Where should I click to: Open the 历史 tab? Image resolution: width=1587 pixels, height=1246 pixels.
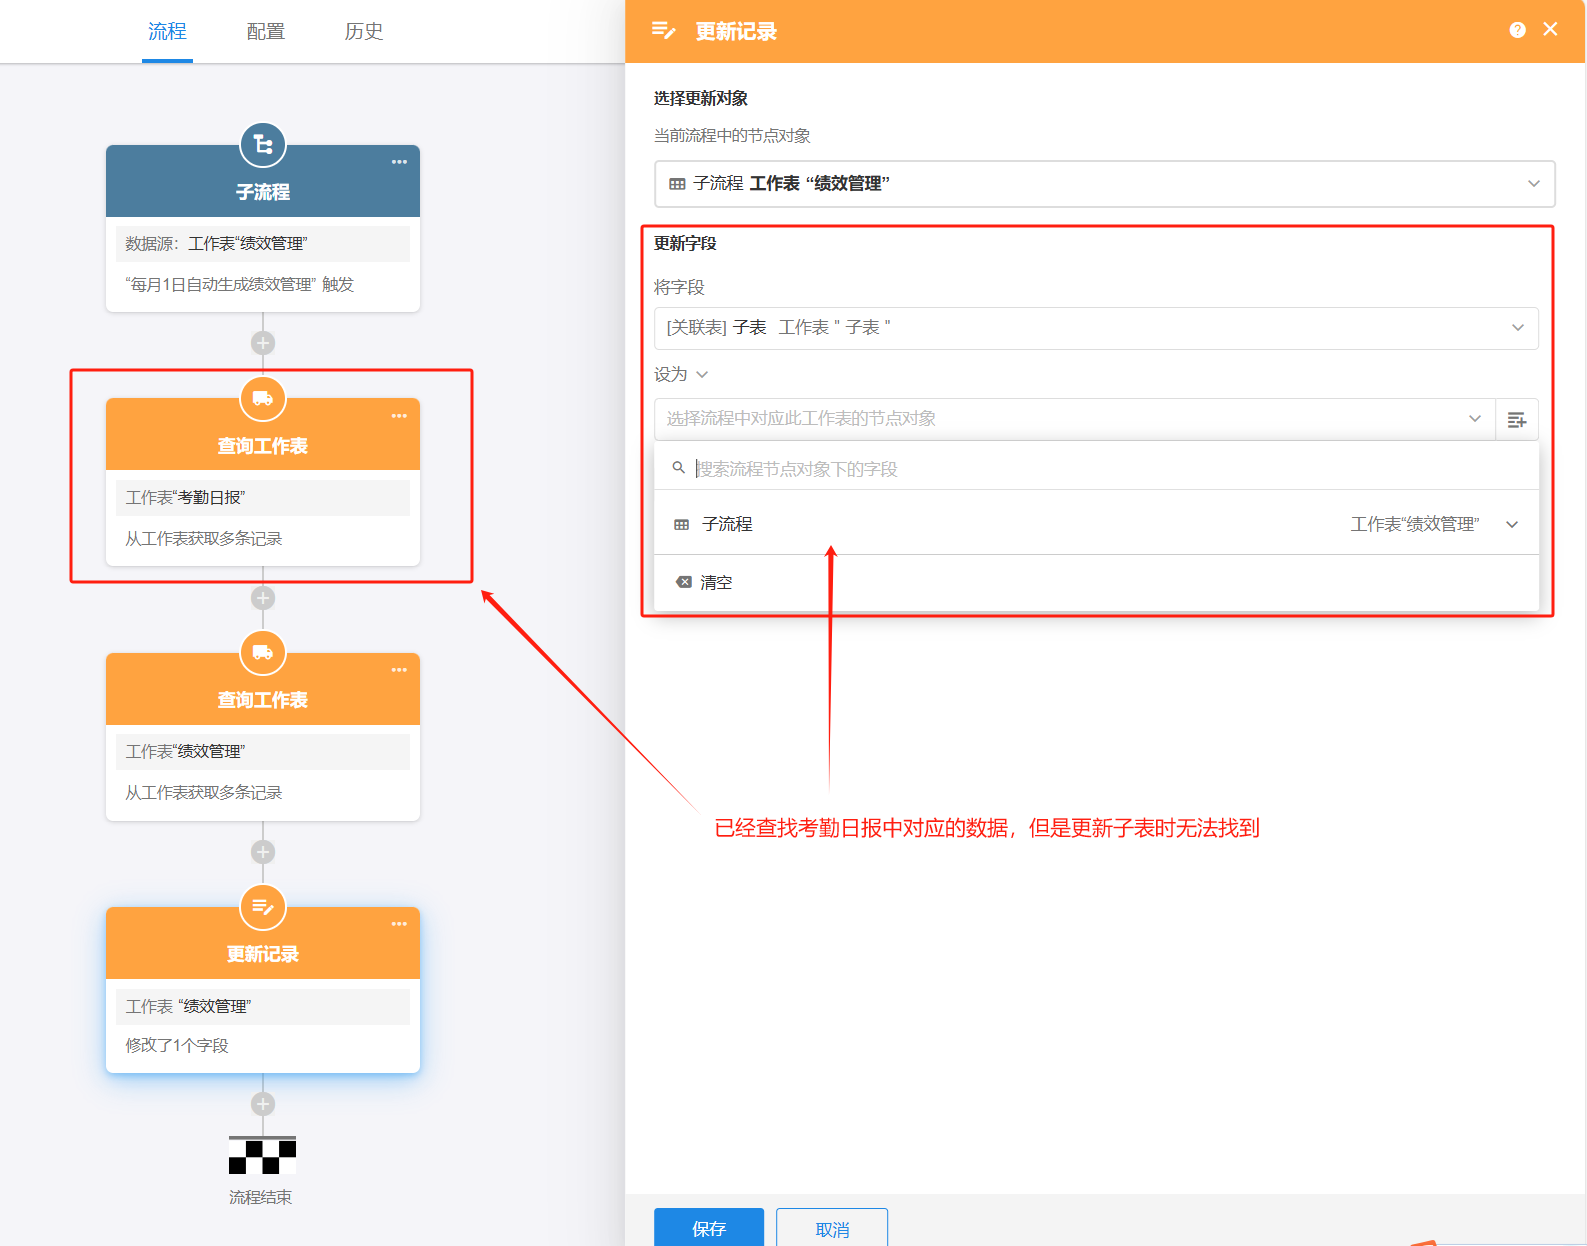364,32
